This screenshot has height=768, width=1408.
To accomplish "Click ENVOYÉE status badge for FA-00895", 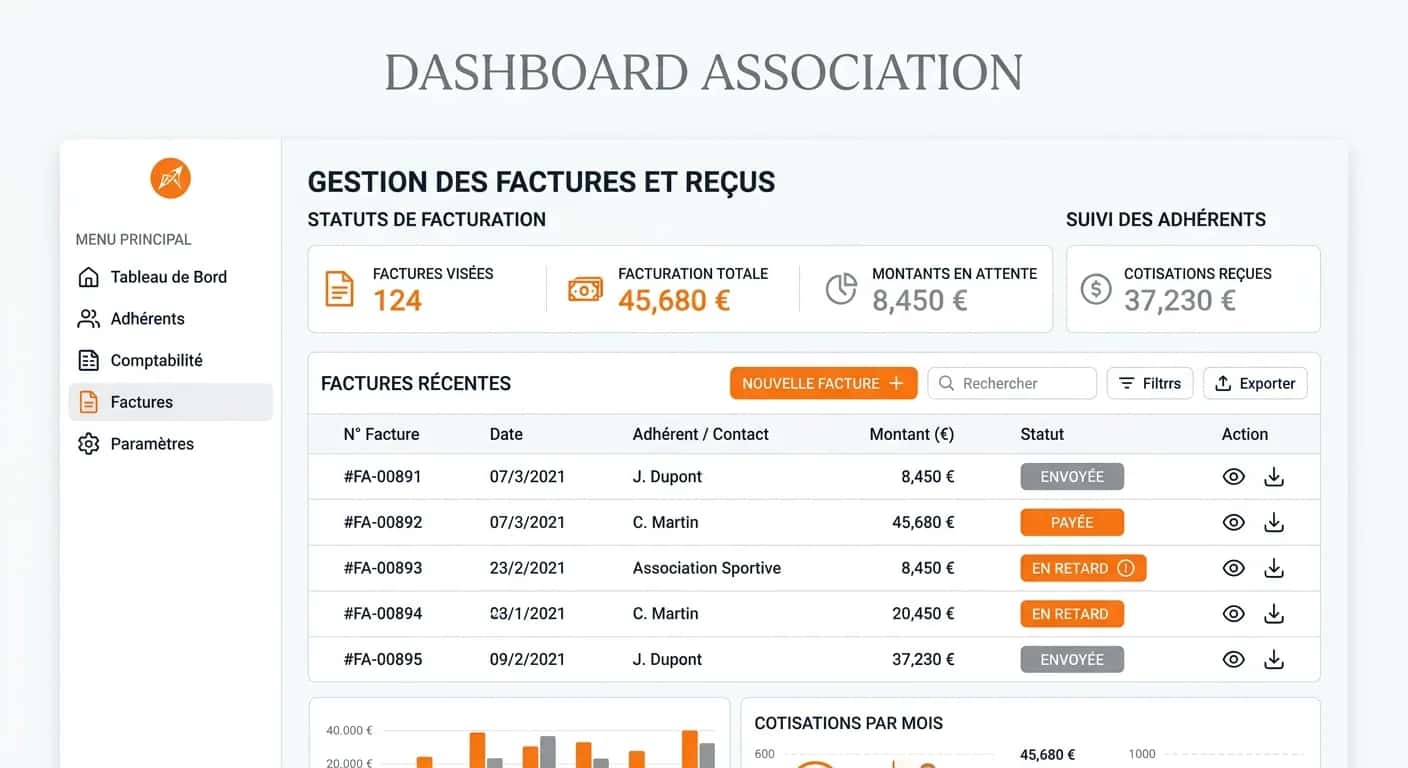I will pyautogui.click(x=1072, y=659).
